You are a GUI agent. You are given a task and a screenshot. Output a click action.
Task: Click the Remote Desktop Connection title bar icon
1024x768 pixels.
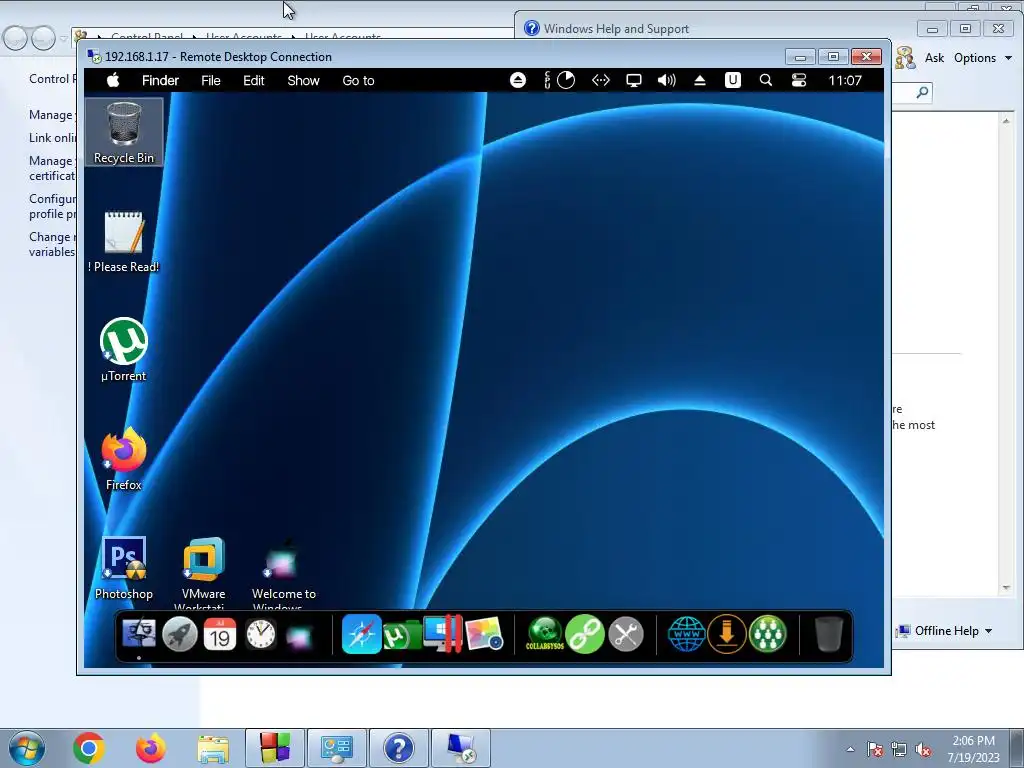pos(94,57)
